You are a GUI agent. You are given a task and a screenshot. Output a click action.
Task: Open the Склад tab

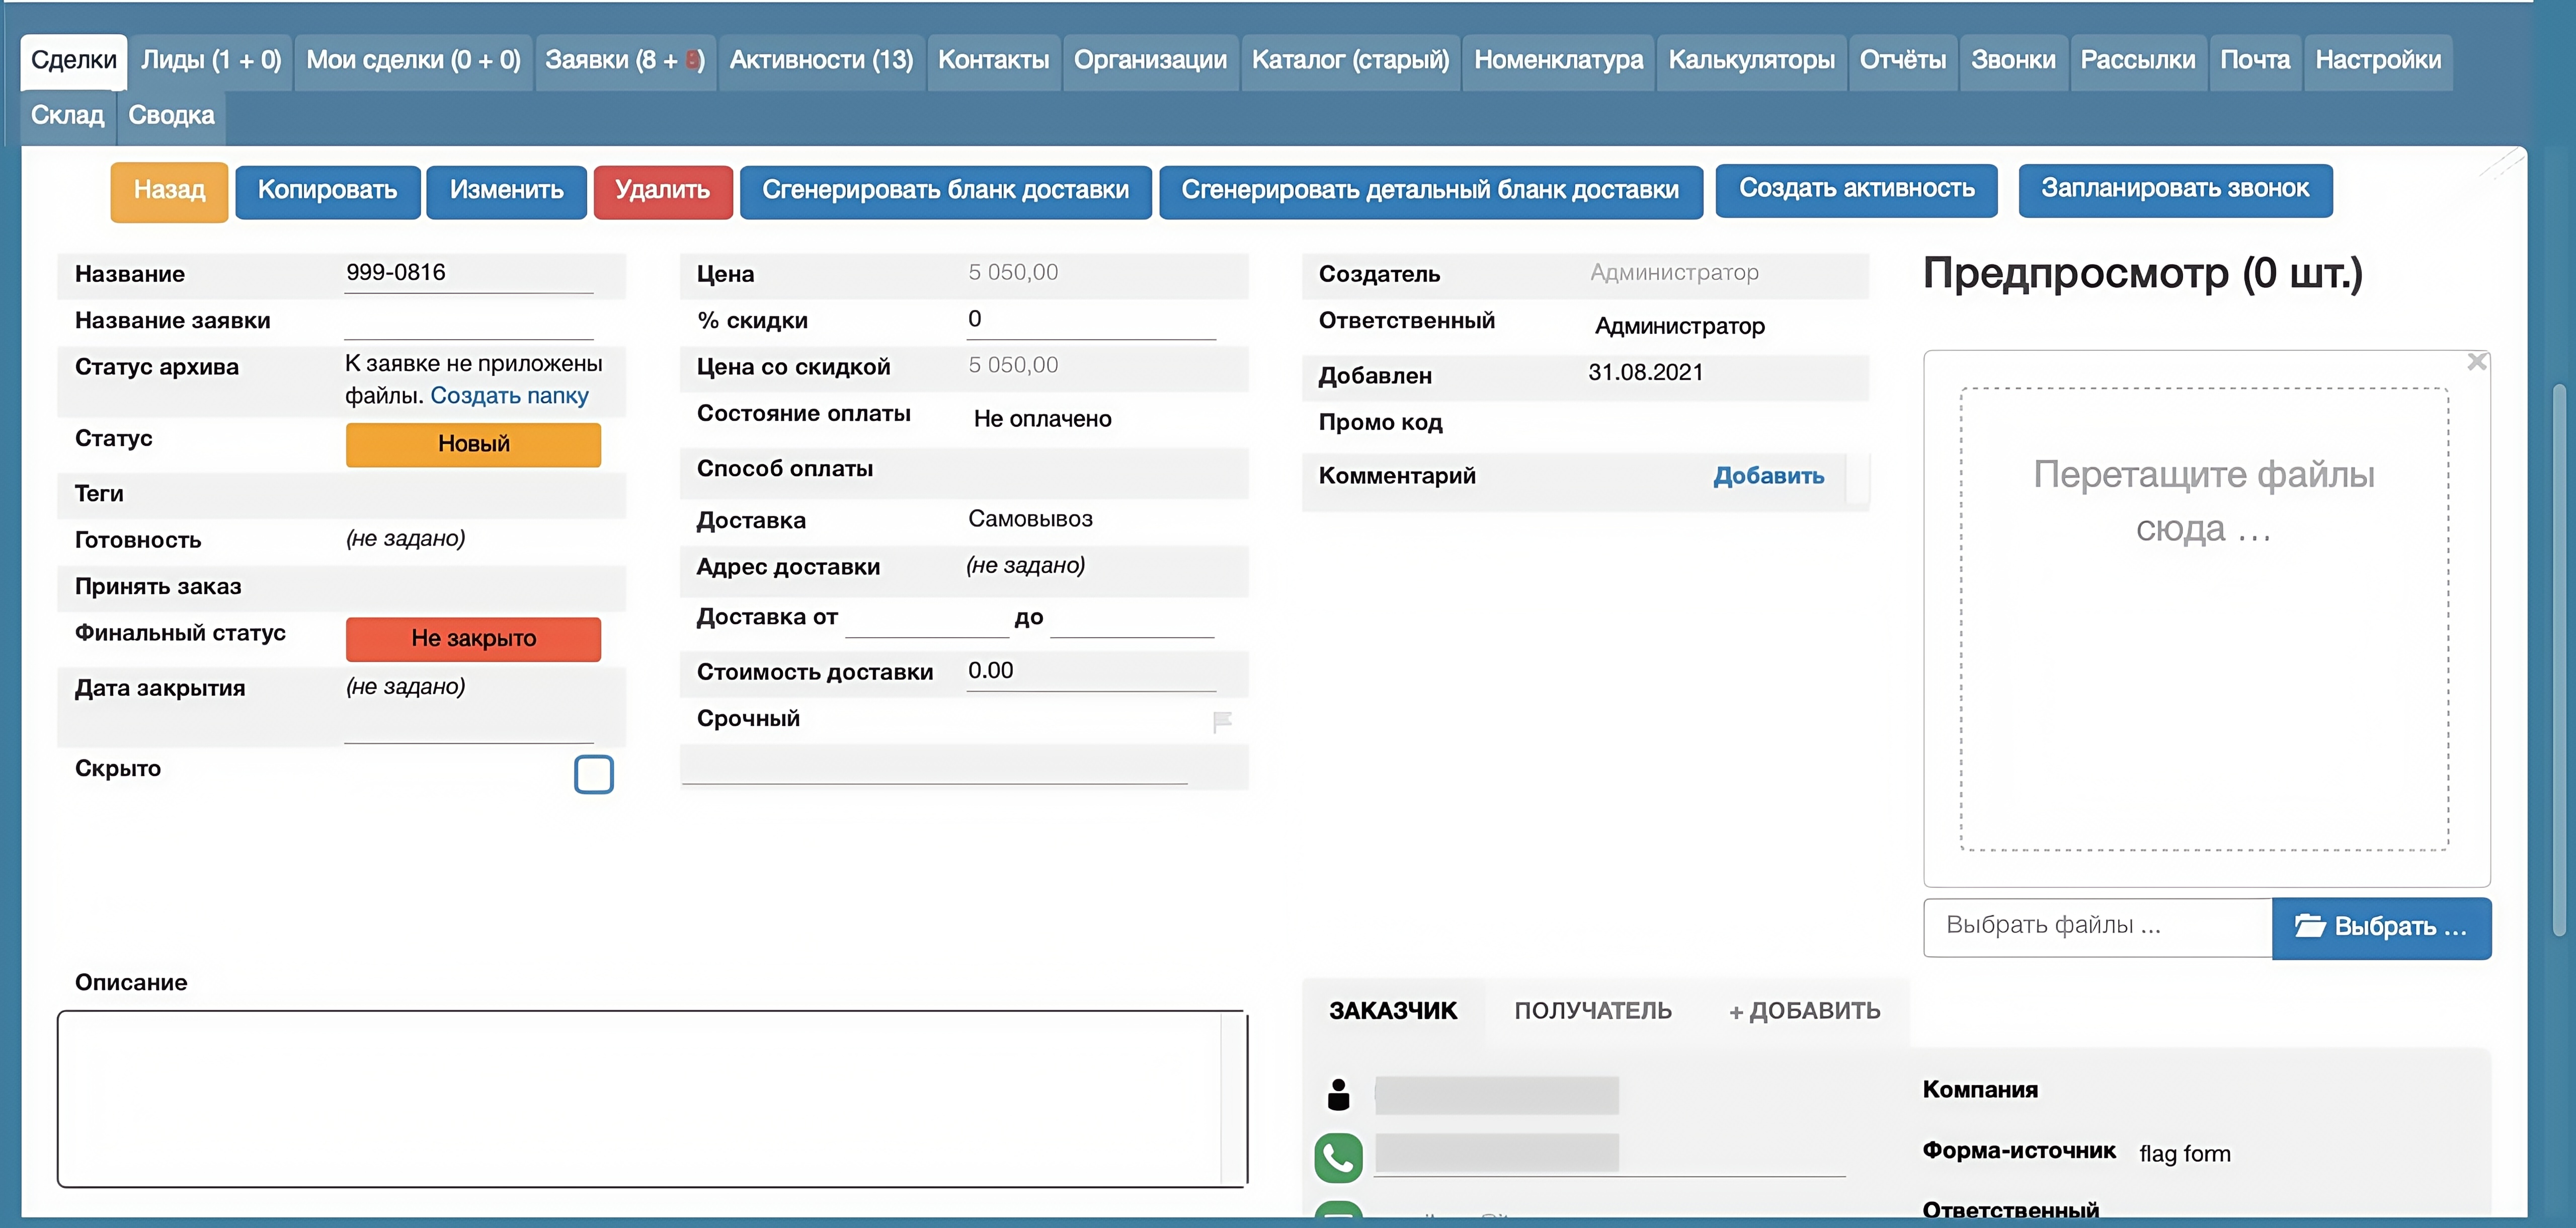tap(67, 116)
